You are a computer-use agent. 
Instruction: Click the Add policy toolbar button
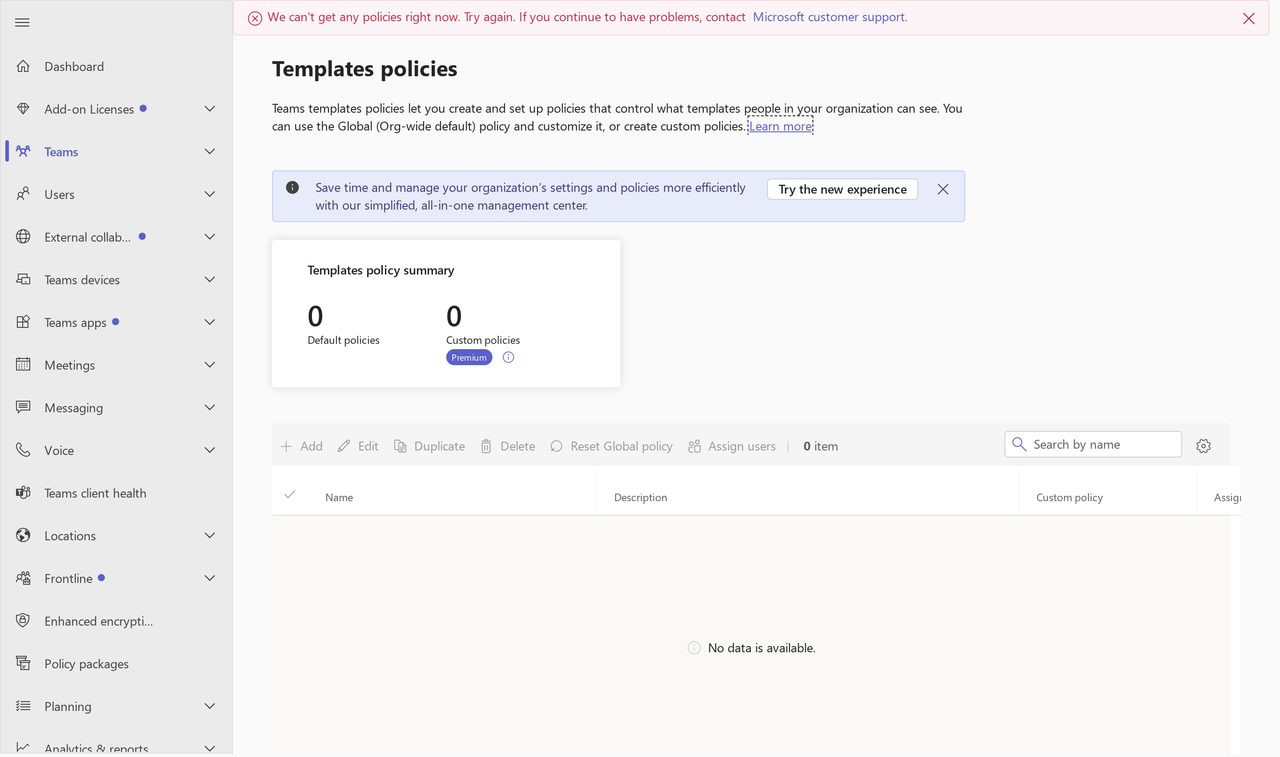pyautogui.click(x=301, y=446)
